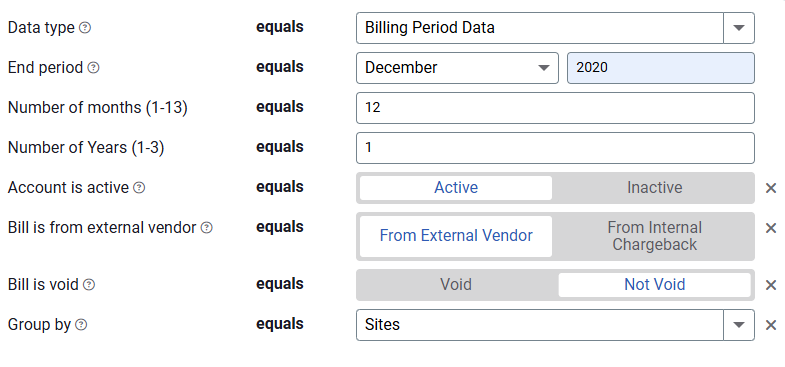
Task: Select the Not Void option
Action: [654, 285]
